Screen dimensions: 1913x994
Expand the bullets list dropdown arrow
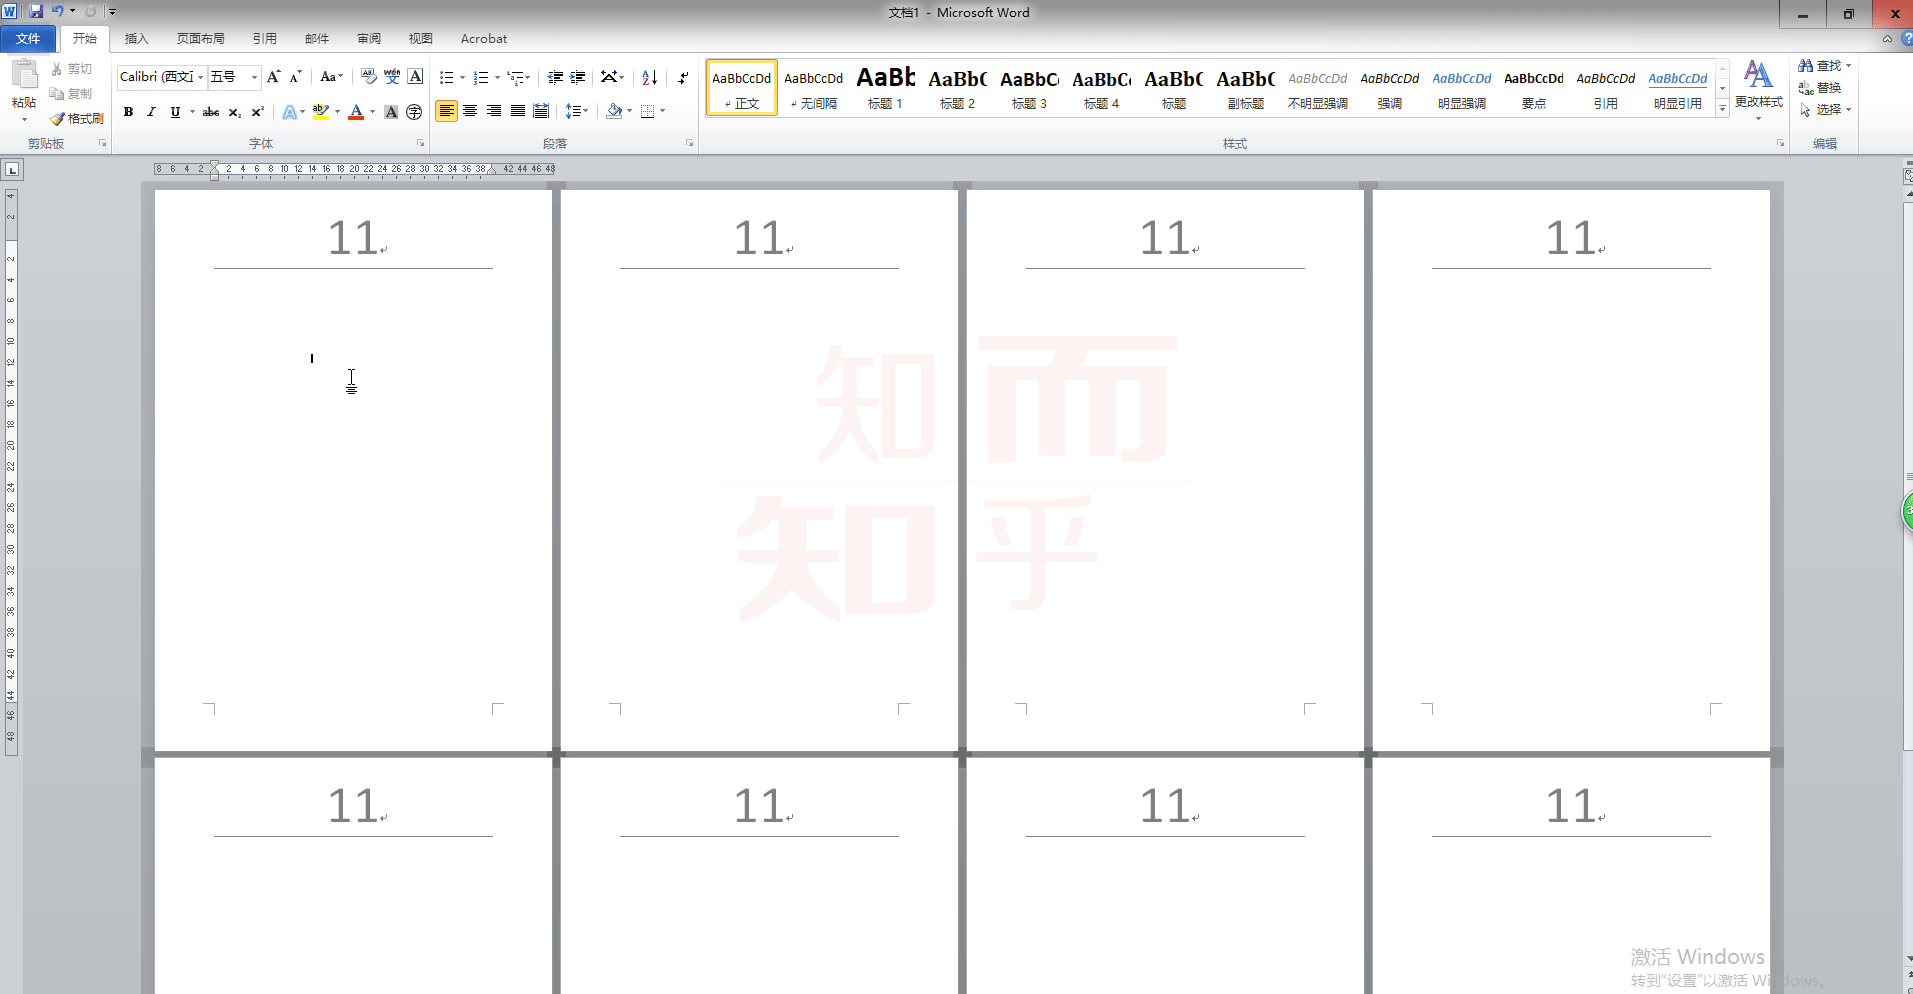[462, 78]
